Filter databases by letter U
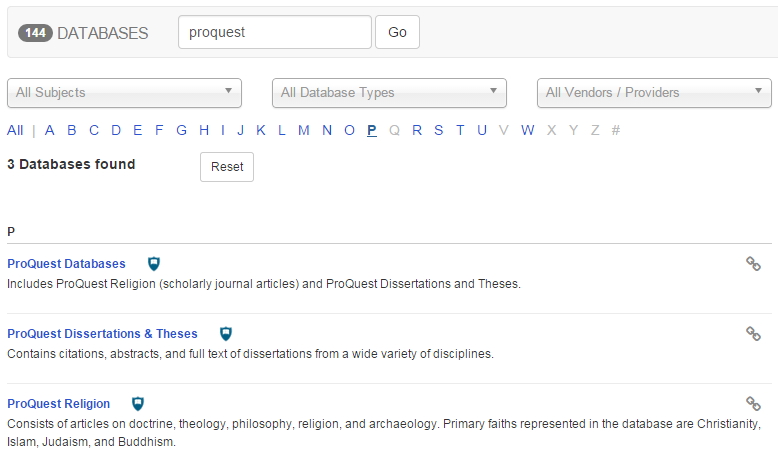This screenshot has height=454, width=778. (482, 130)
